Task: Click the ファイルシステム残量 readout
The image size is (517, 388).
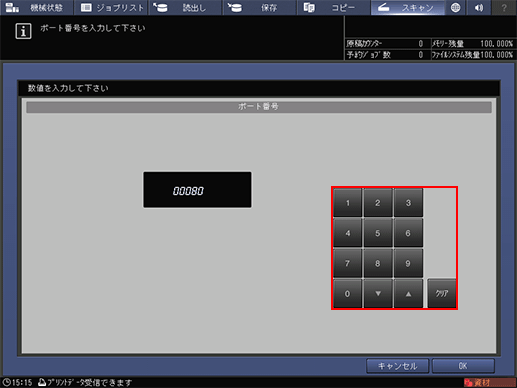Action: (x=473, y=55)
